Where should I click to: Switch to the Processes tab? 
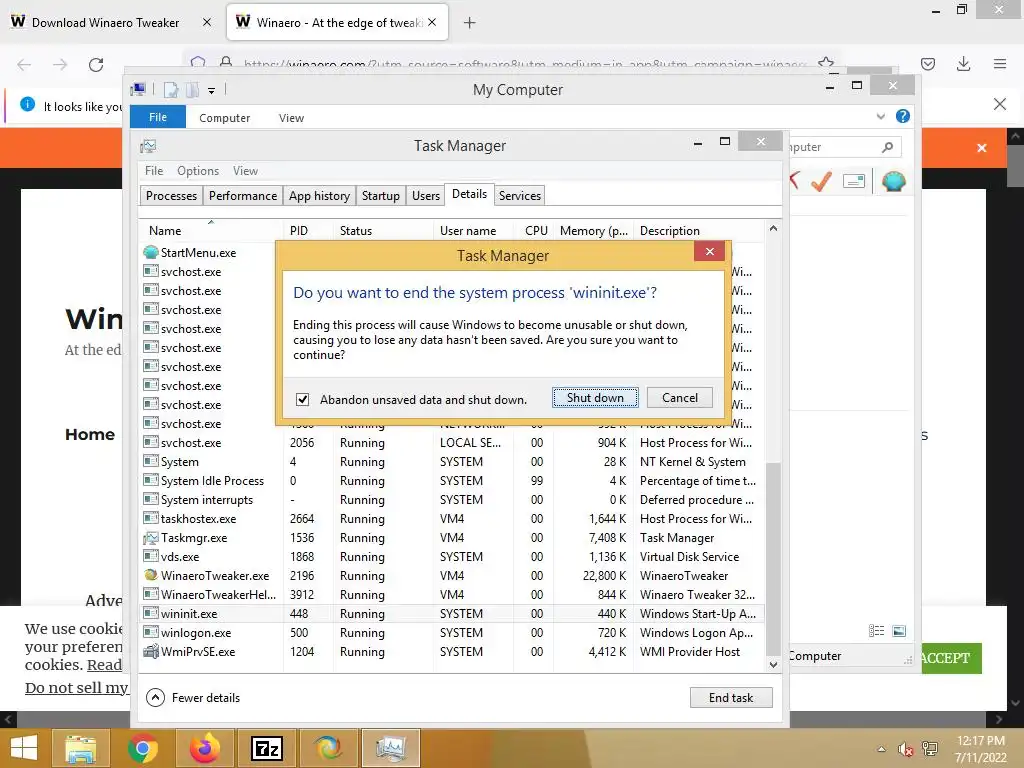point(171,196)
